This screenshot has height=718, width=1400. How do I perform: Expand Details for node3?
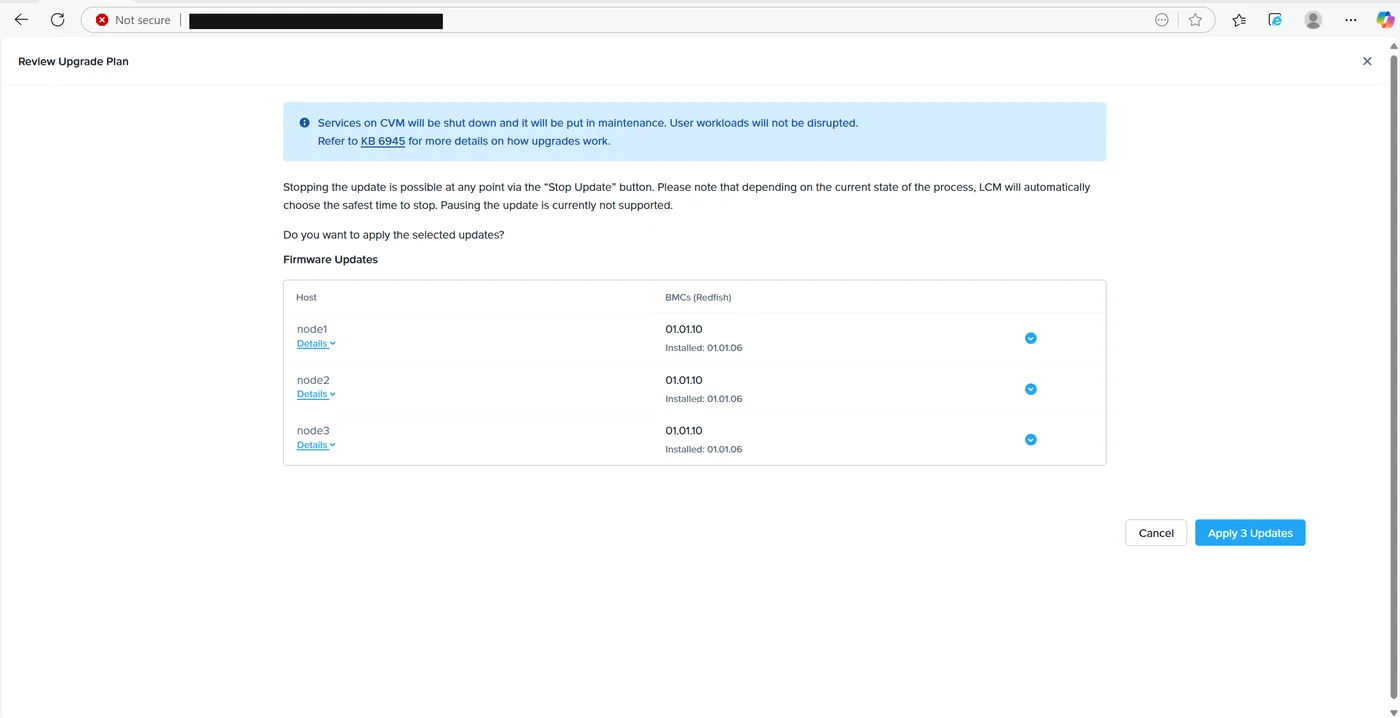point(316,445)
